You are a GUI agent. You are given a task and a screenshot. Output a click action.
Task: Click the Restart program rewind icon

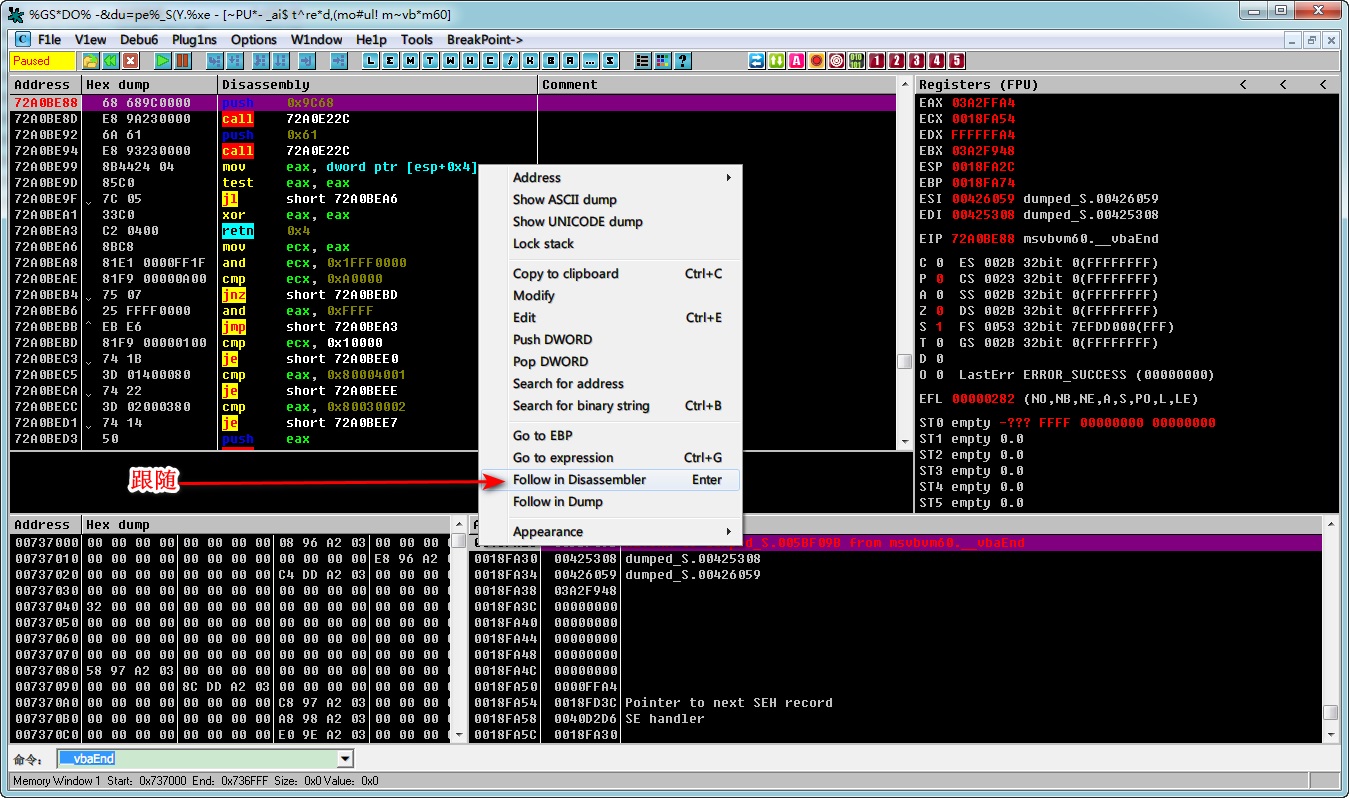(110, 61)
